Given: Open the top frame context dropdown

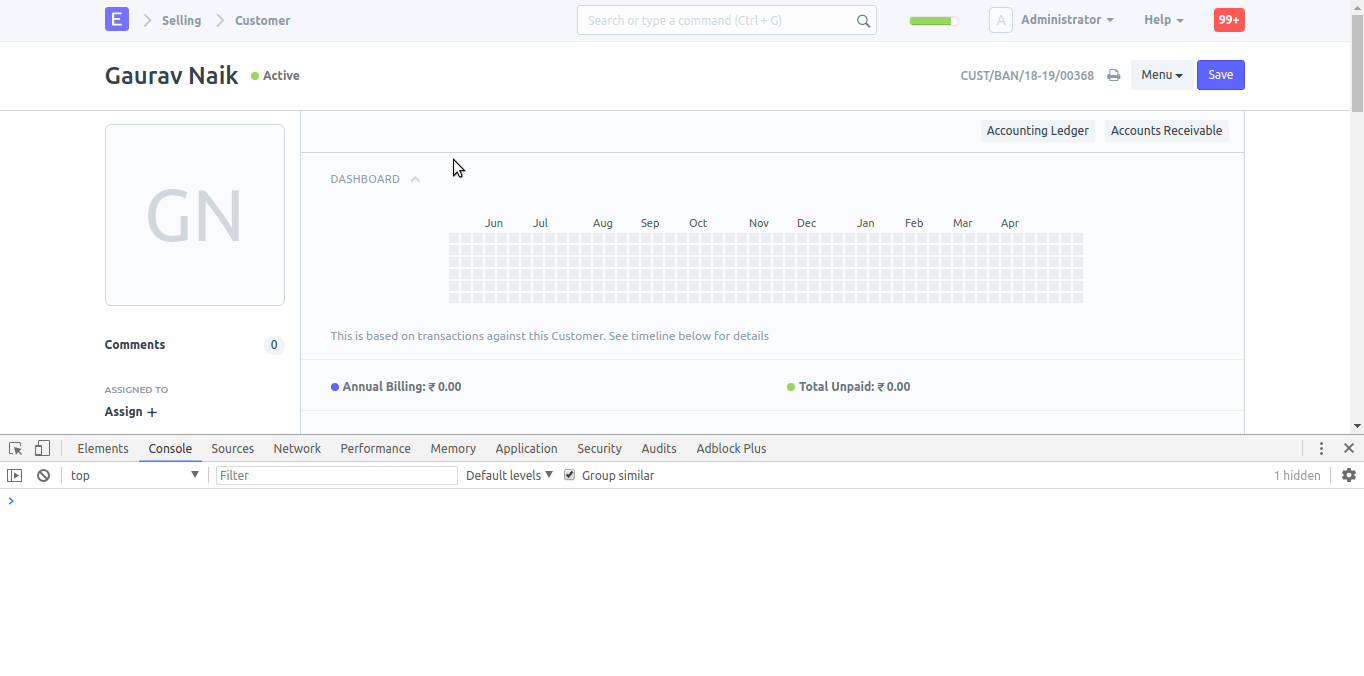Looking at the screenshot, I should 135,474.
